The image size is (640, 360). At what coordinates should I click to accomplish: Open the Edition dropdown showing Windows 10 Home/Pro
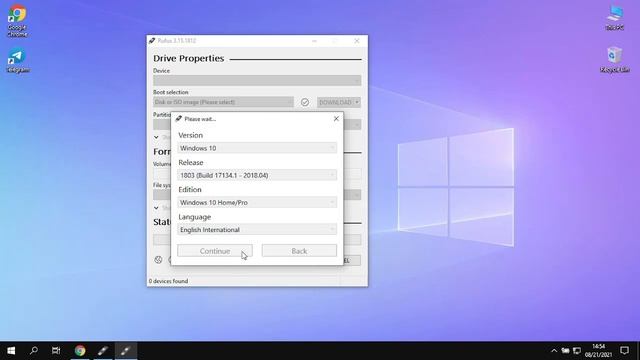tap(257, 202)
